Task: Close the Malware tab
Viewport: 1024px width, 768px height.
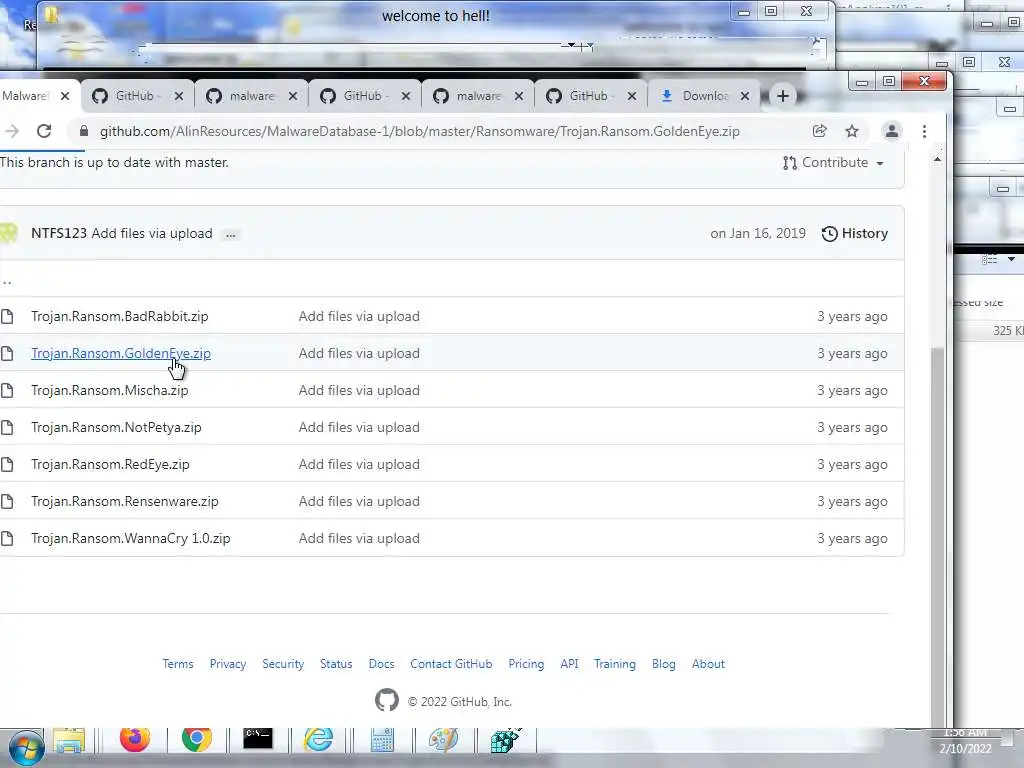Action: tap(65, 96)
